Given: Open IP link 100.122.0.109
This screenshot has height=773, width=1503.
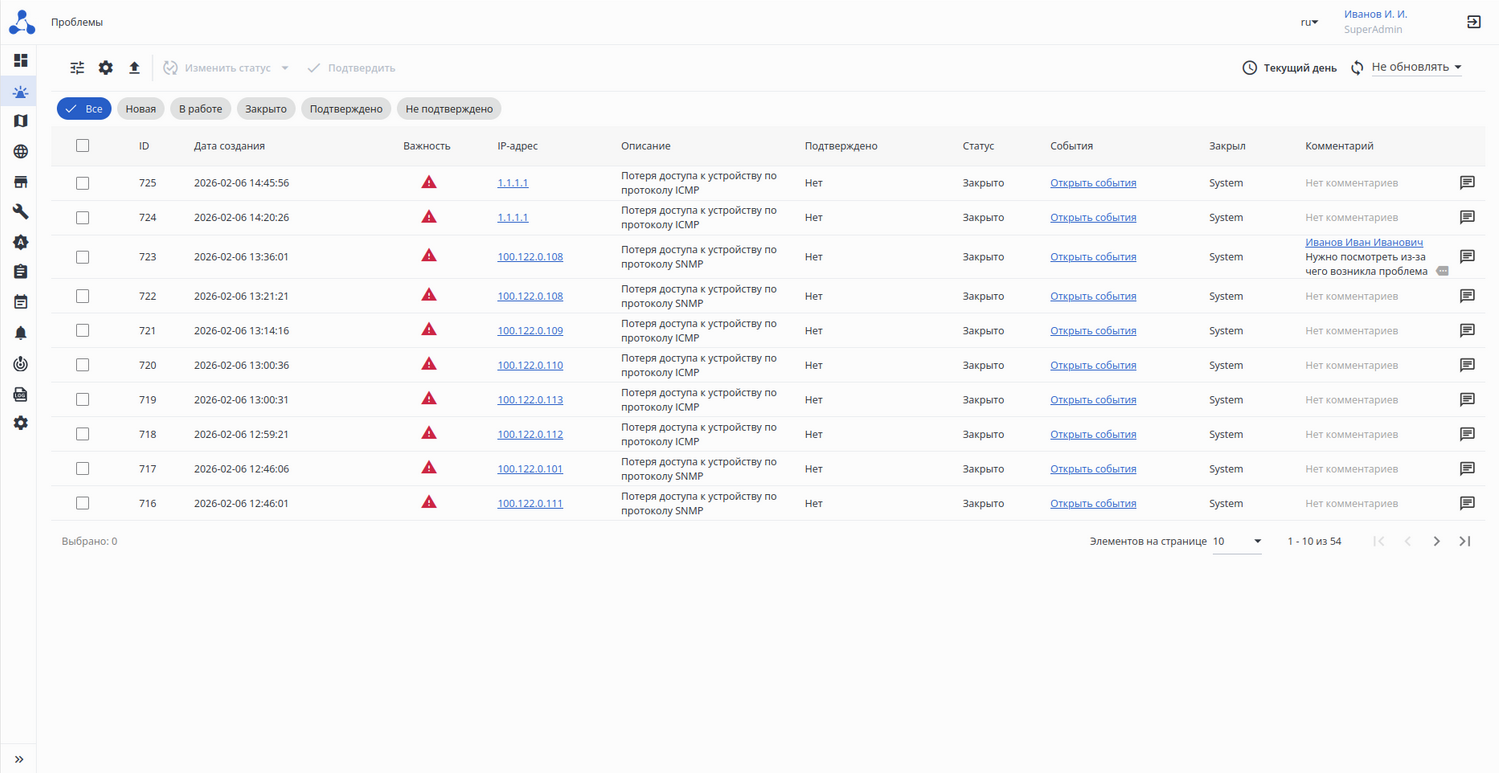Looking at the screenshot, I should click(x=530, y=330).
